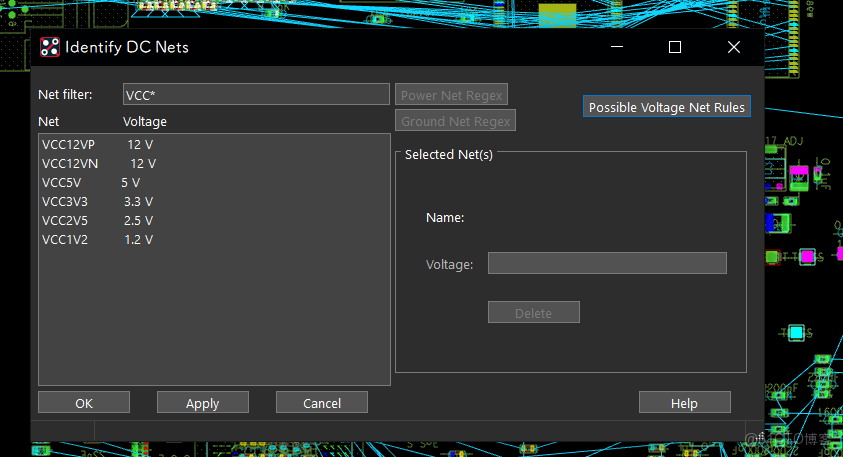This screenshot has width=843, height=457.
Task: Click the Identify DC Nets app icon
Action: click(50, 47)
